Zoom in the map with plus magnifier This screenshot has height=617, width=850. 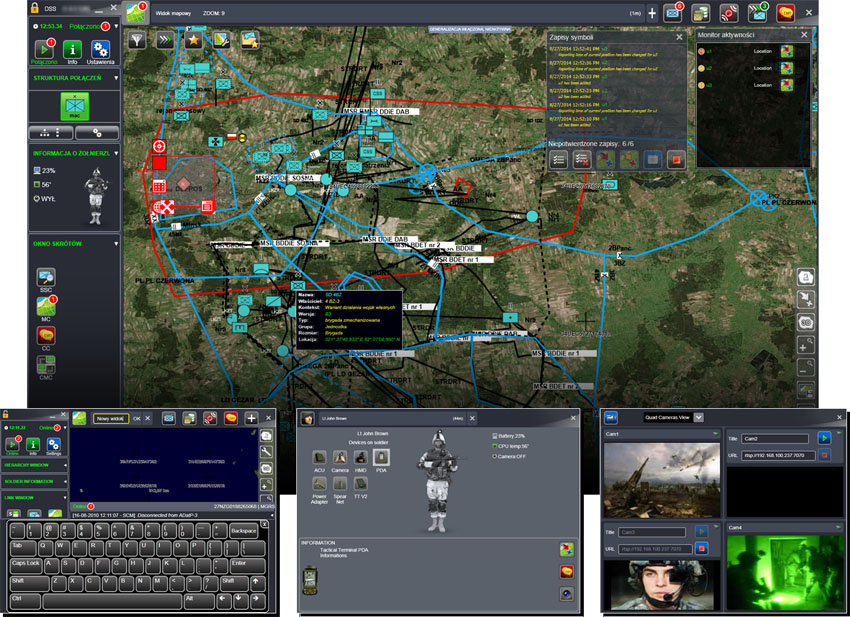tap(806, 345)
